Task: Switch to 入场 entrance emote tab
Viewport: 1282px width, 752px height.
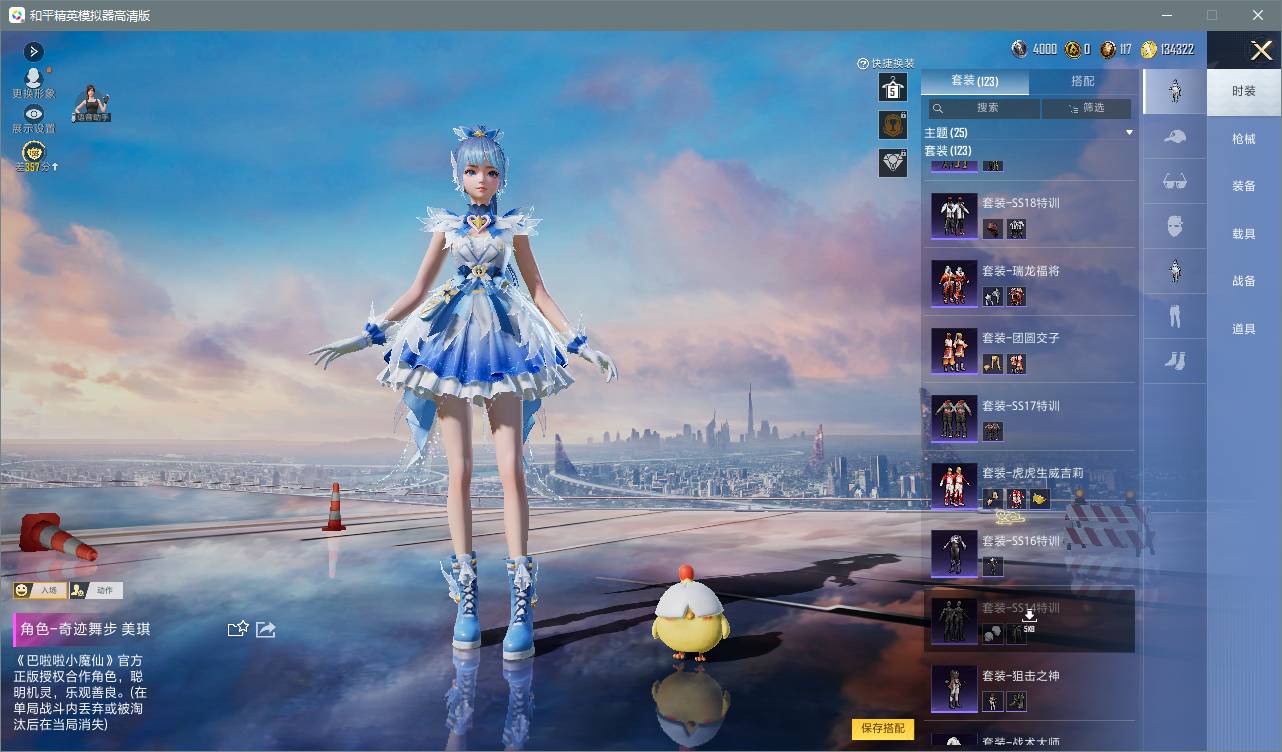Action: click(x=40, y=590)
